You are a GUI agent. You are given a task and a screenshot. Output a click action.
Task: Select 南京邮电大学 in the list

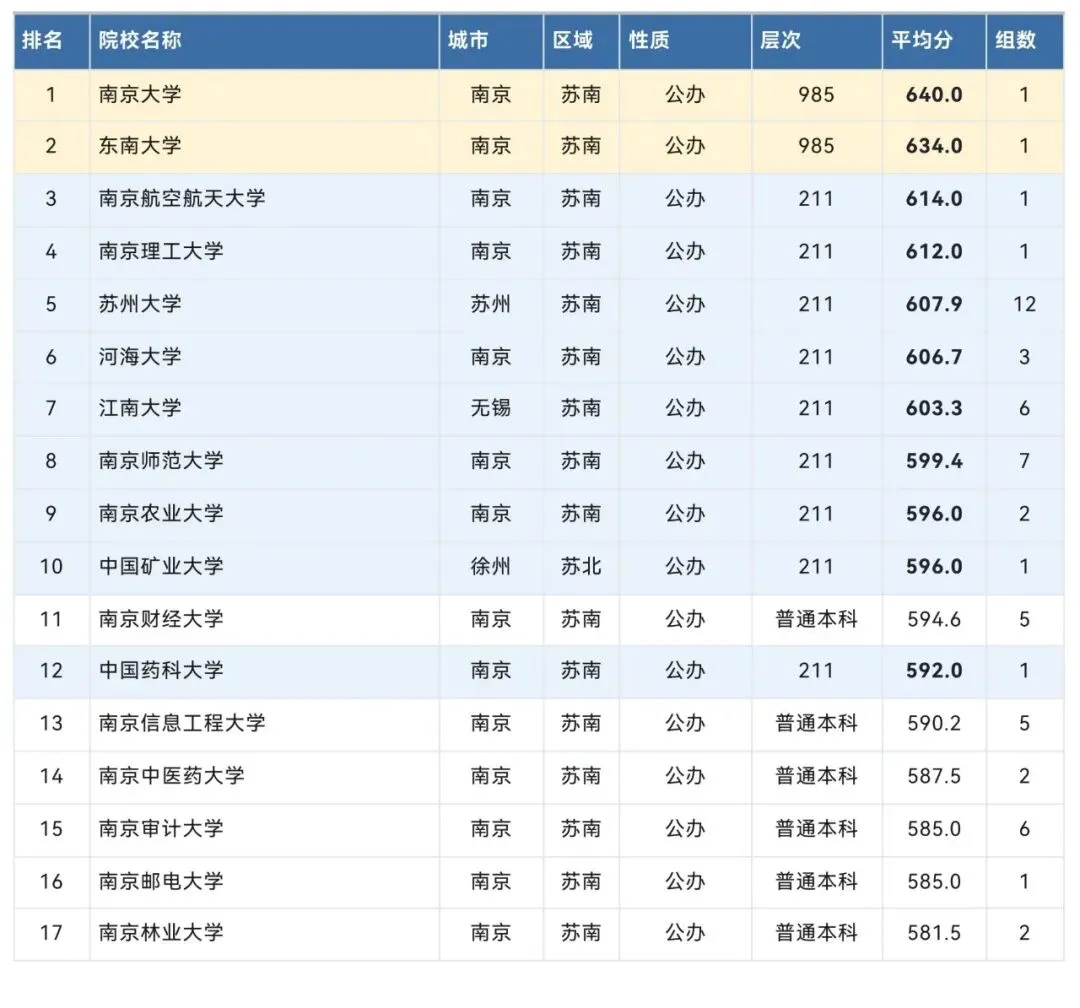[161, 881]
